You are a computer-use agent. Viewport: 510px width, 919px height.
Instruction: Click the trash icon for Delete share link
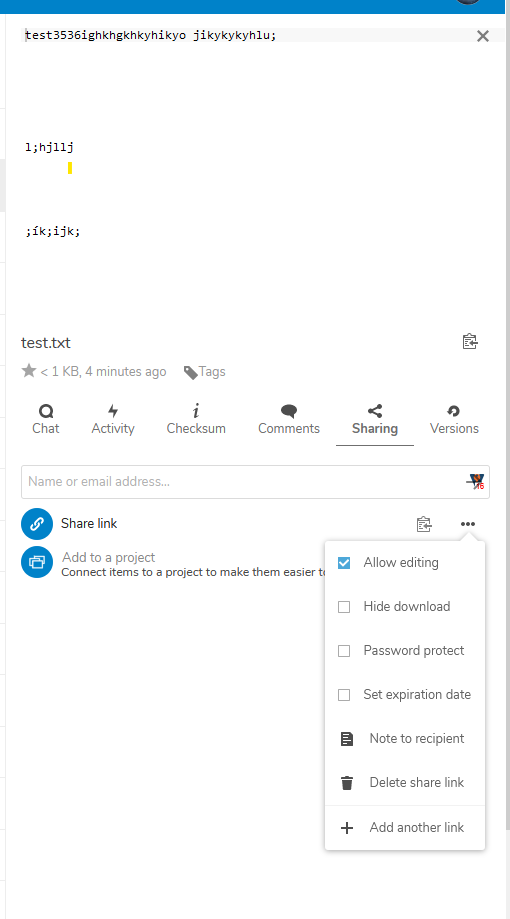(x=347, y=782)
